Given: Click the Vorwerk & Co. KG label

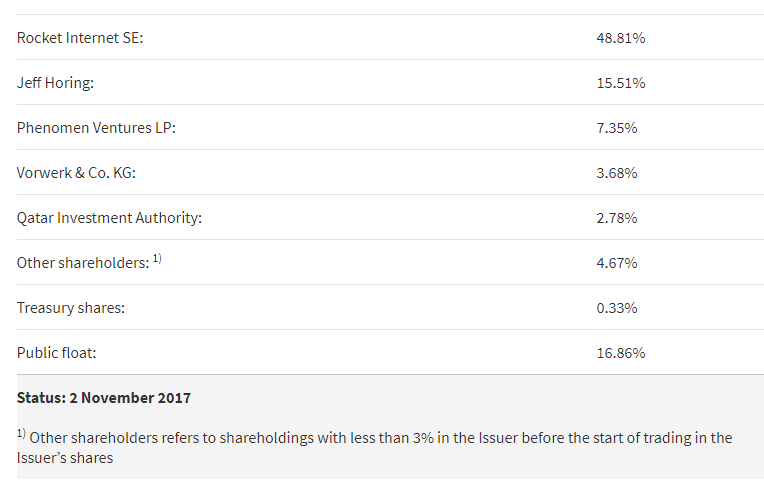Looking at the screenshot, I should (76, 173).
